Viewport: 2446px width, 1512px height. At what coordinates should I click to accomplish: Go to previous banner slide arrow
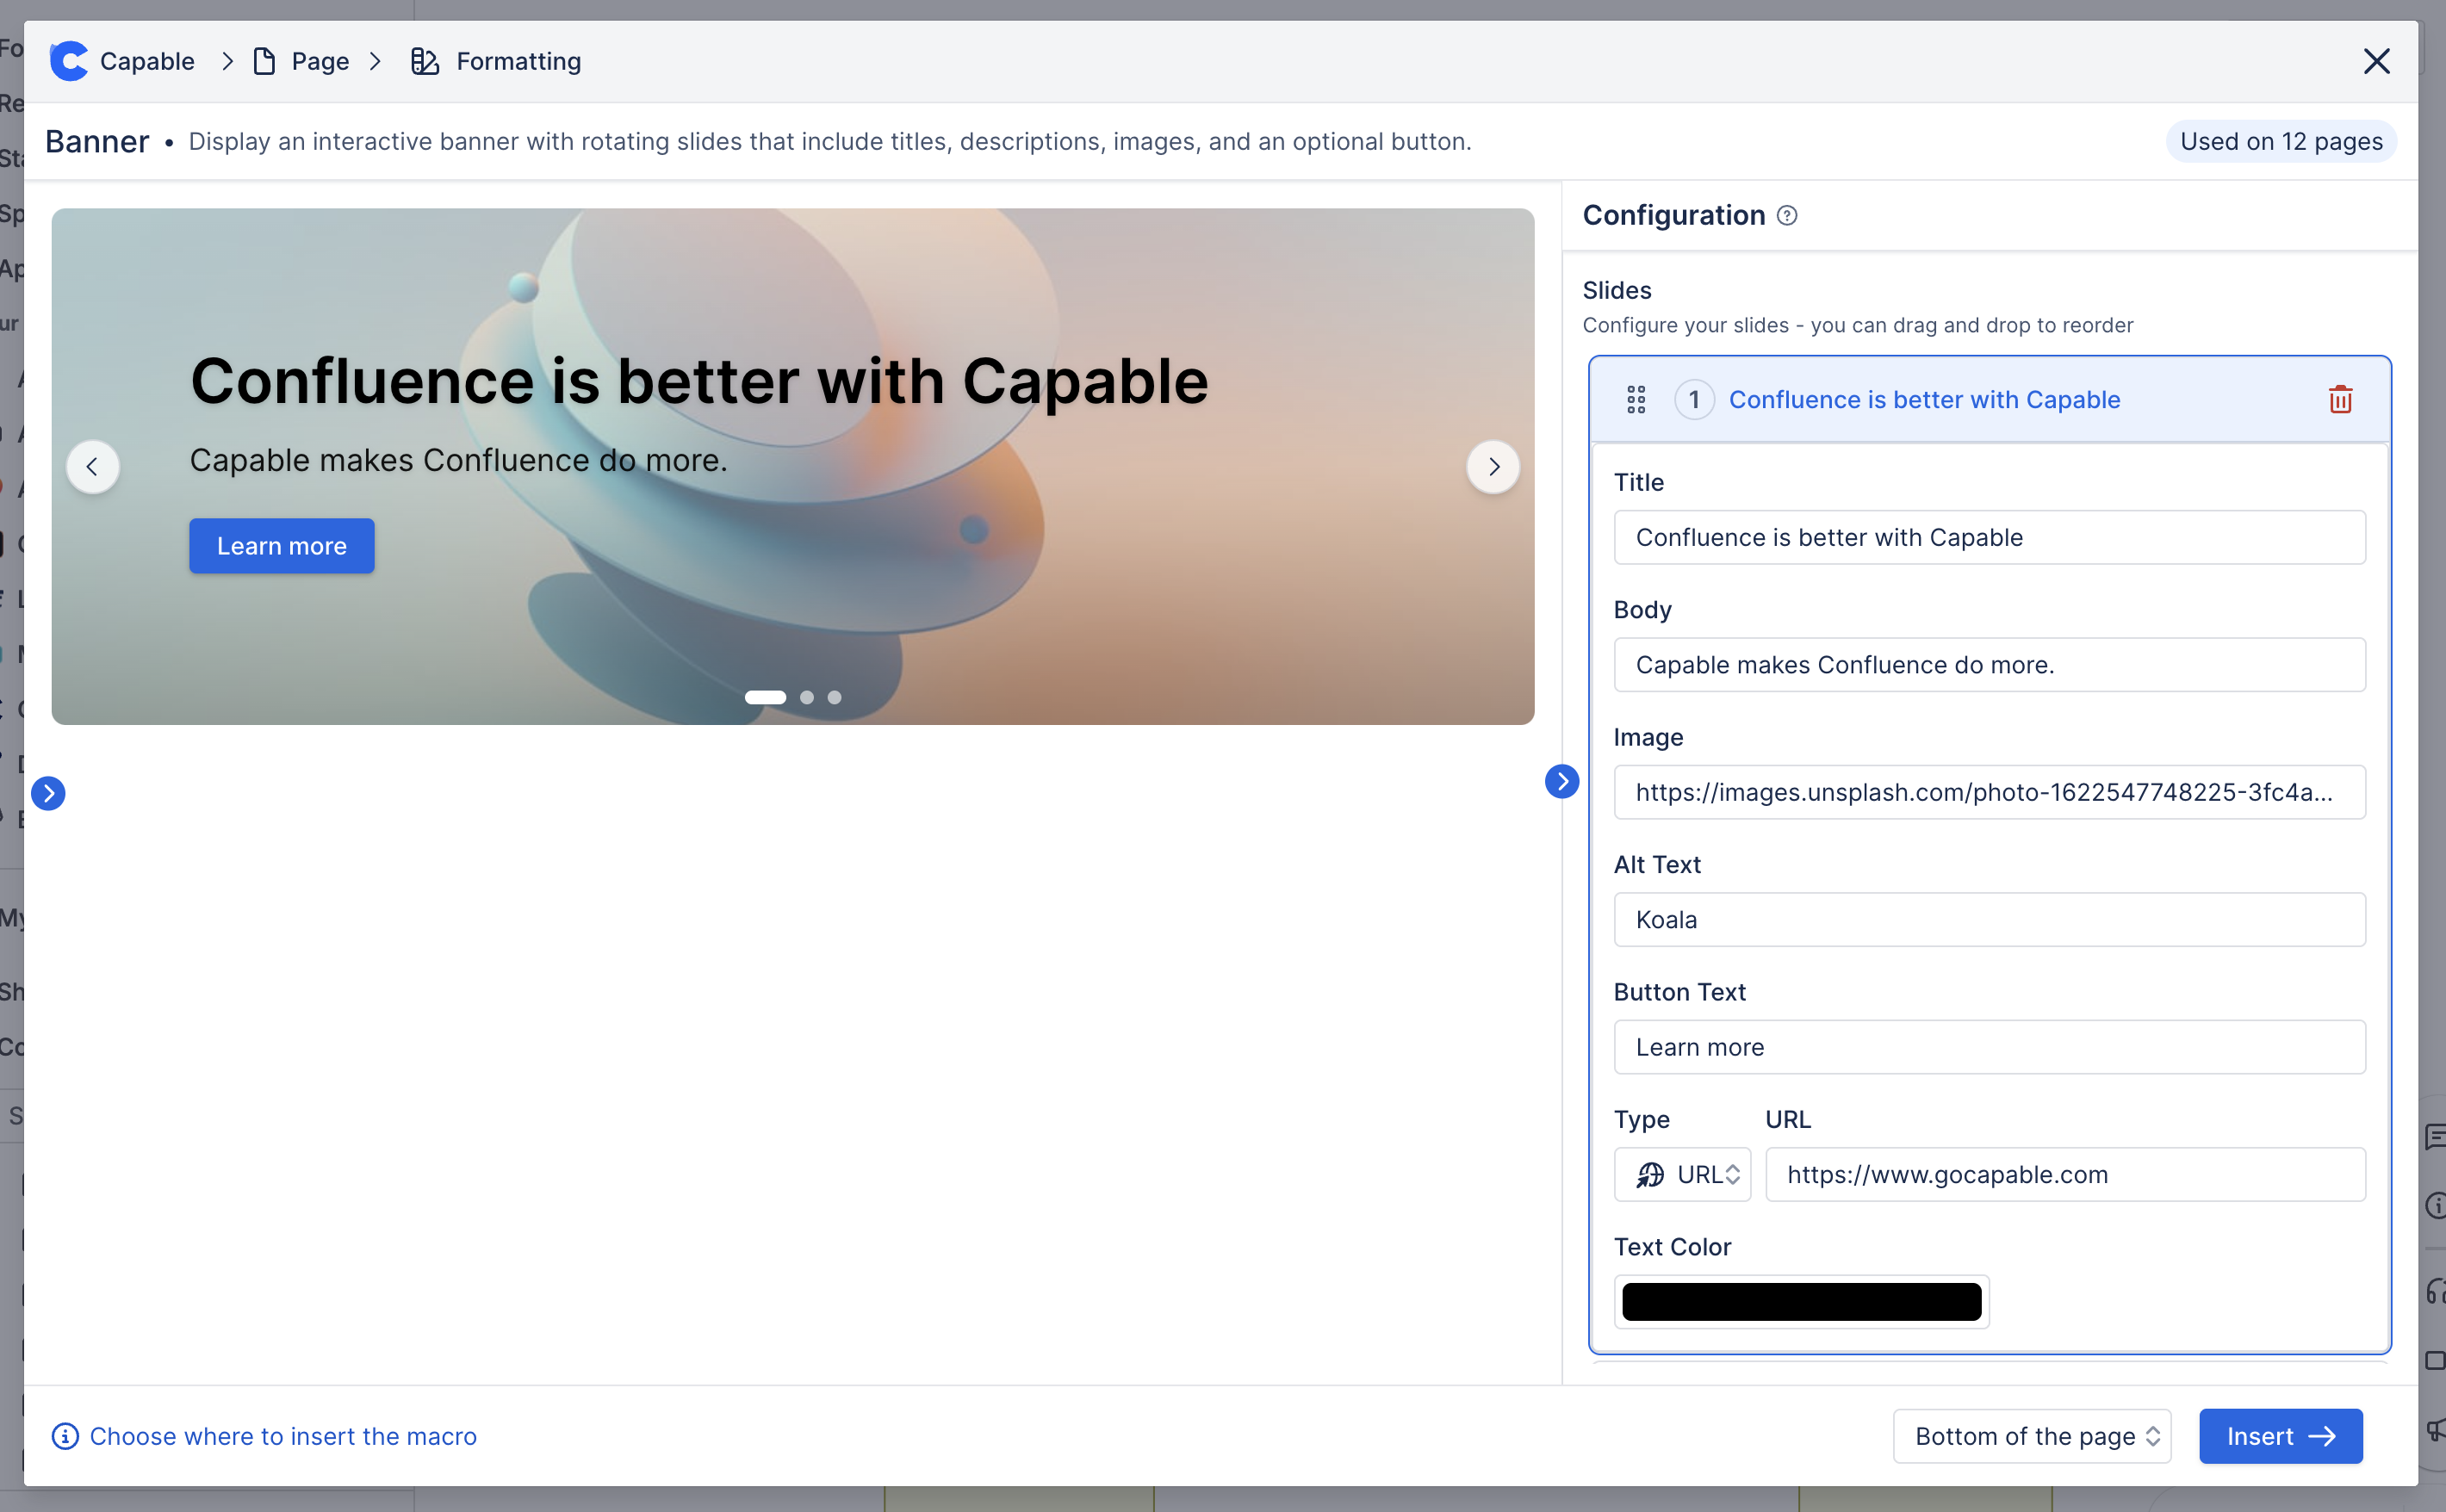click(93, 467)
